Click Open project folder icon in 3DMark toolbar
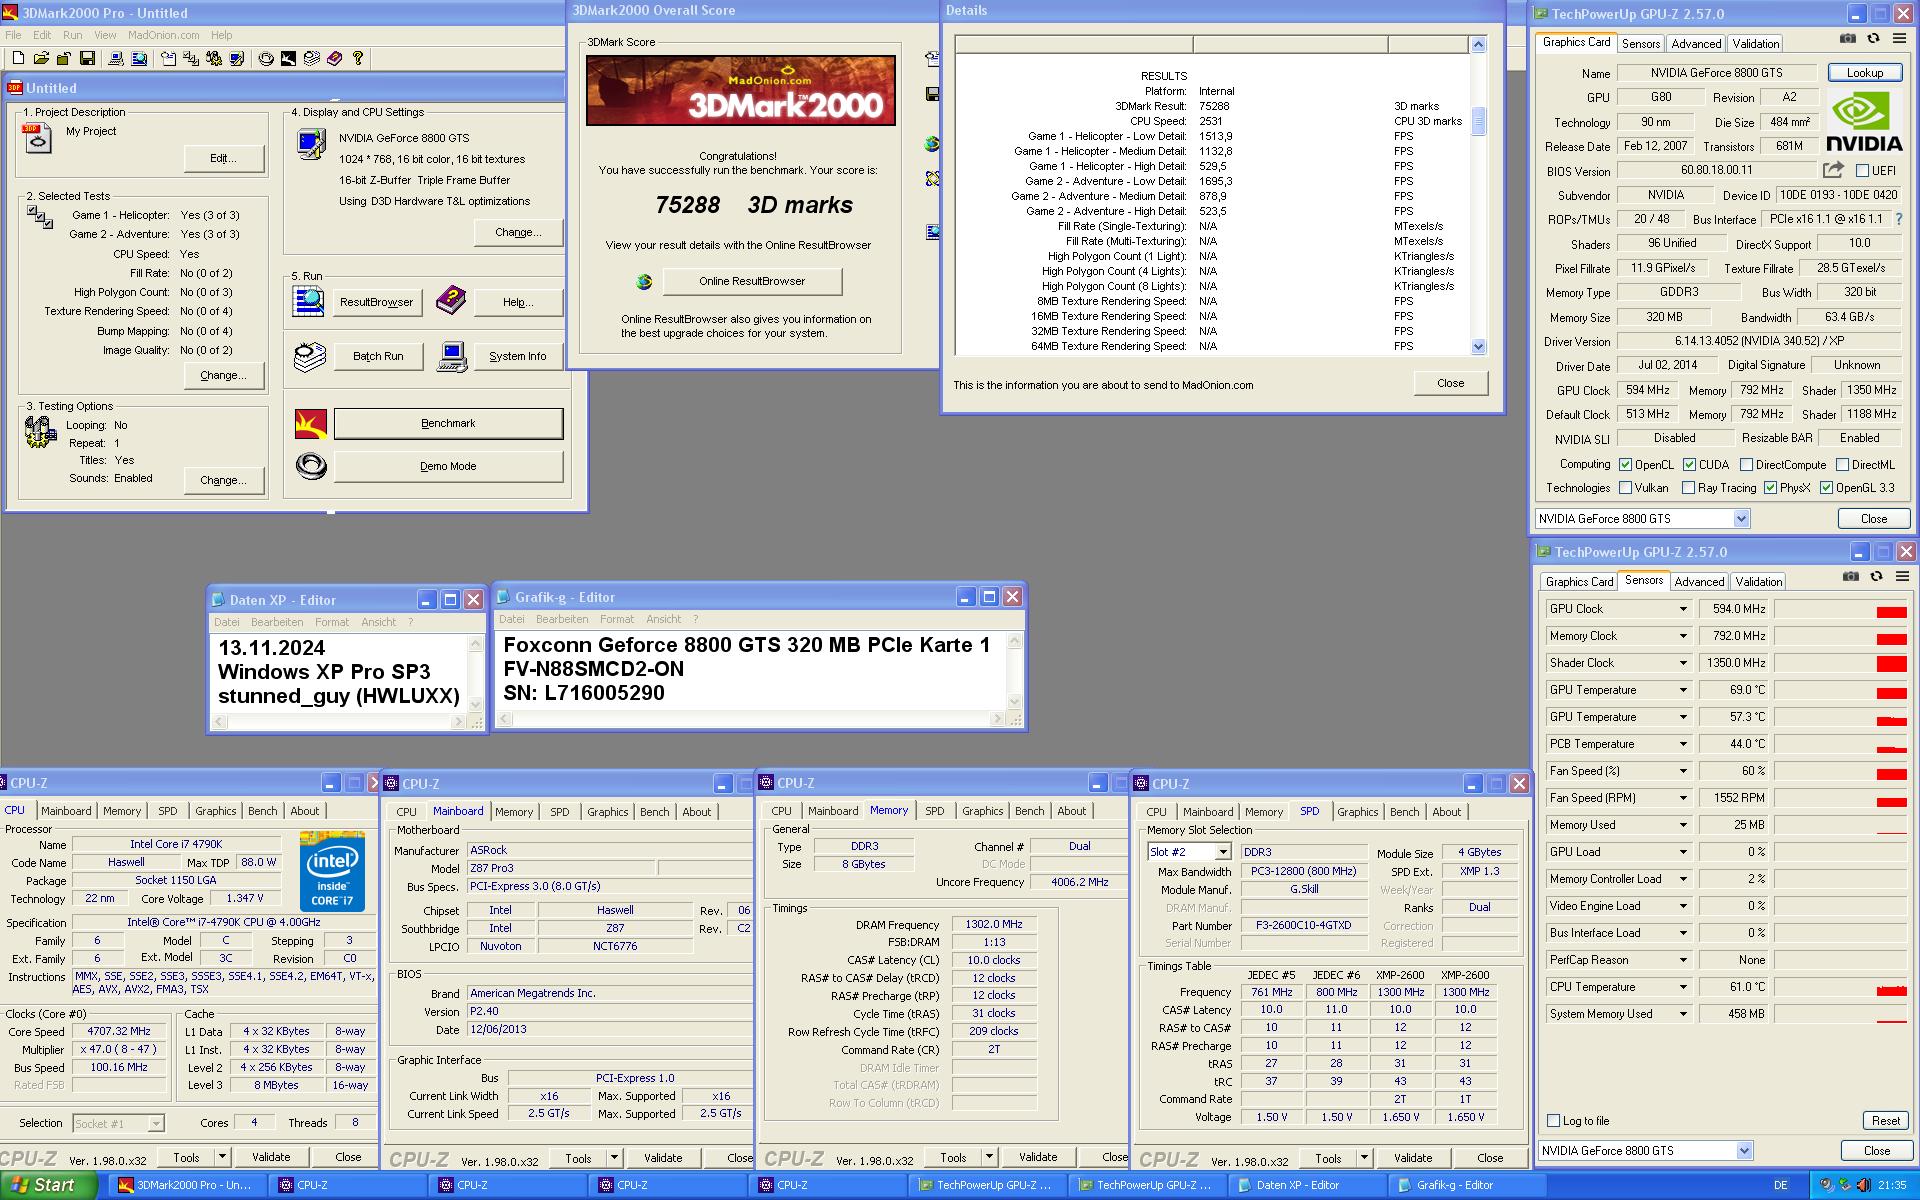The image size is (1920, 1200). [41, 58]
